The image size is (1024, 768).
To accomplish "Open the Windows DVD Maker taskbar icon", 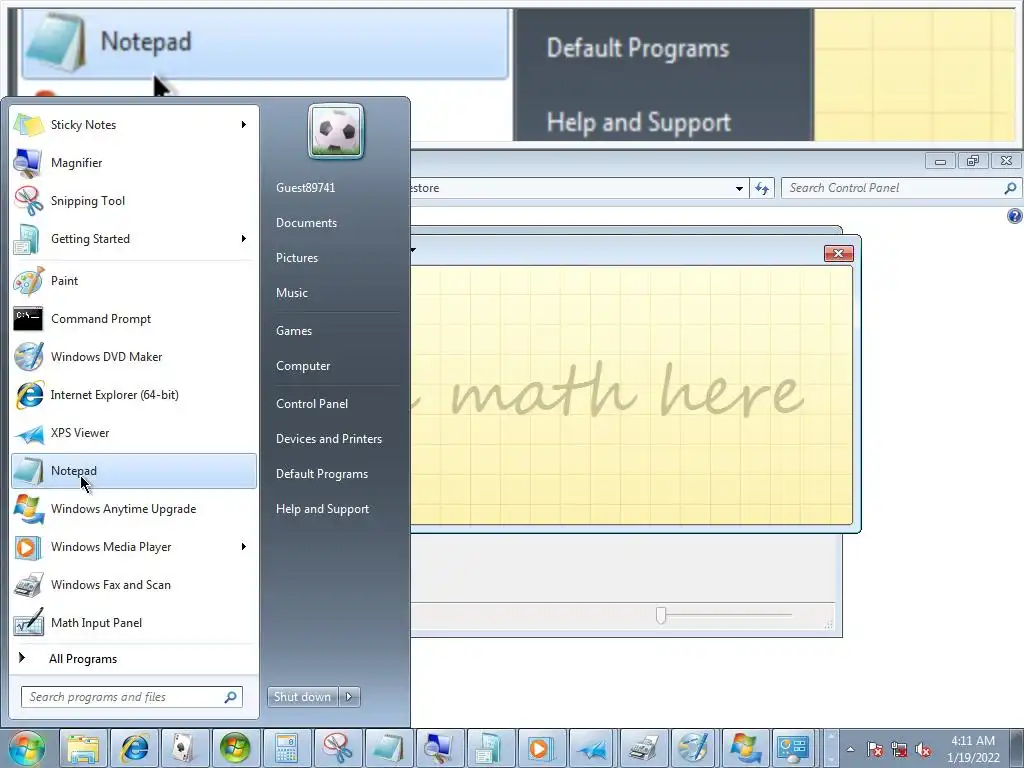I will [x=694, y=748].
